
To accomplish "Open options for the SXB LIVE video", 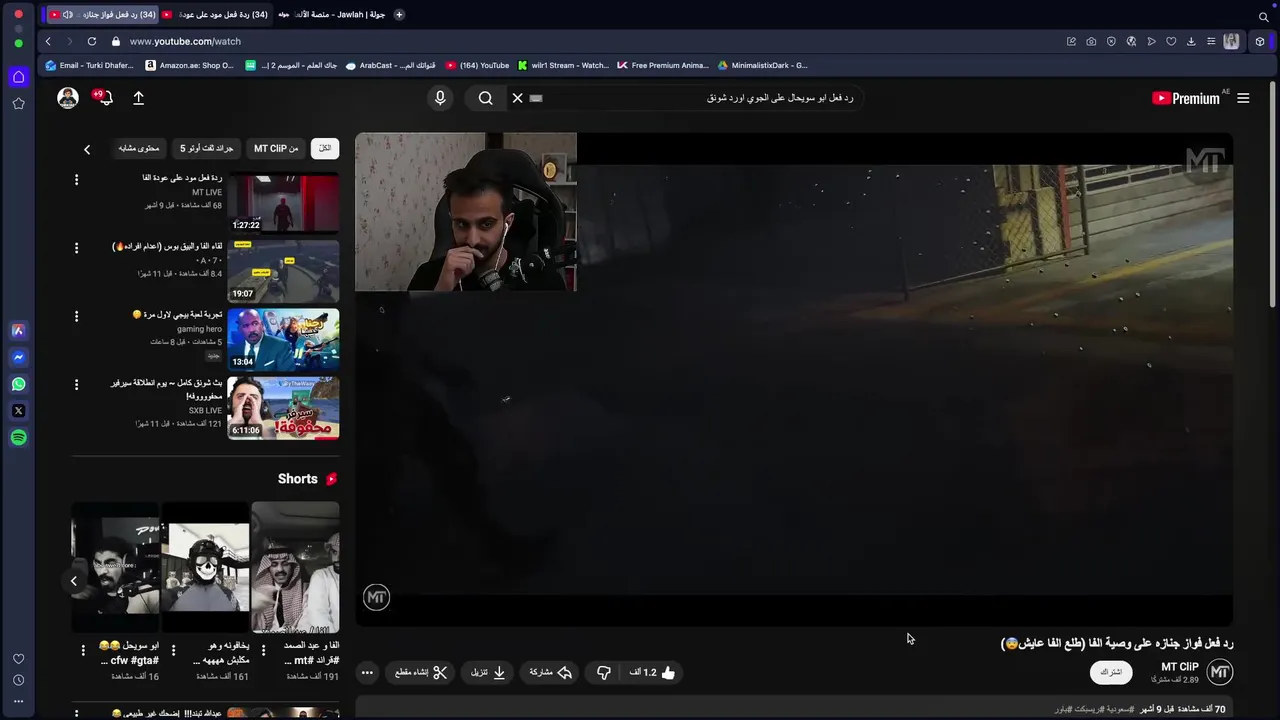I will tap(76, 384).
